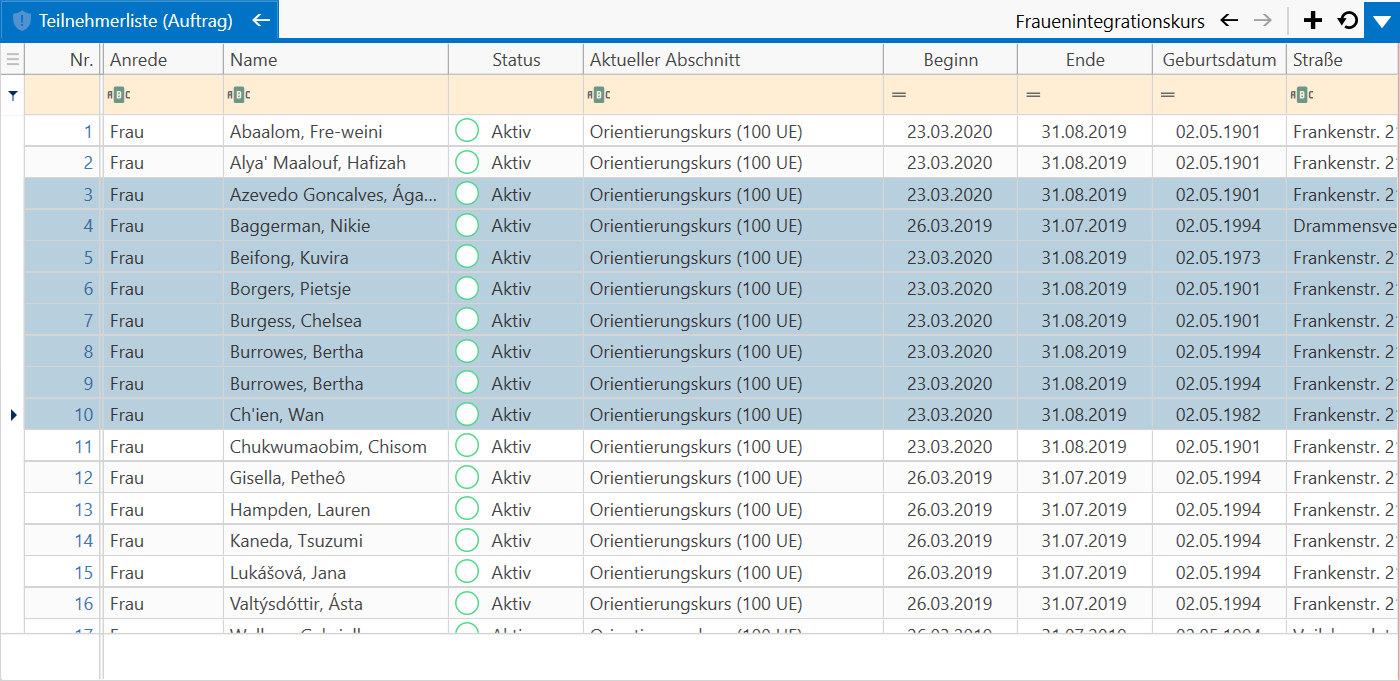Screen dimensions: 1400x681
Task: Open participant number 1 link
Action: (88, 131)
